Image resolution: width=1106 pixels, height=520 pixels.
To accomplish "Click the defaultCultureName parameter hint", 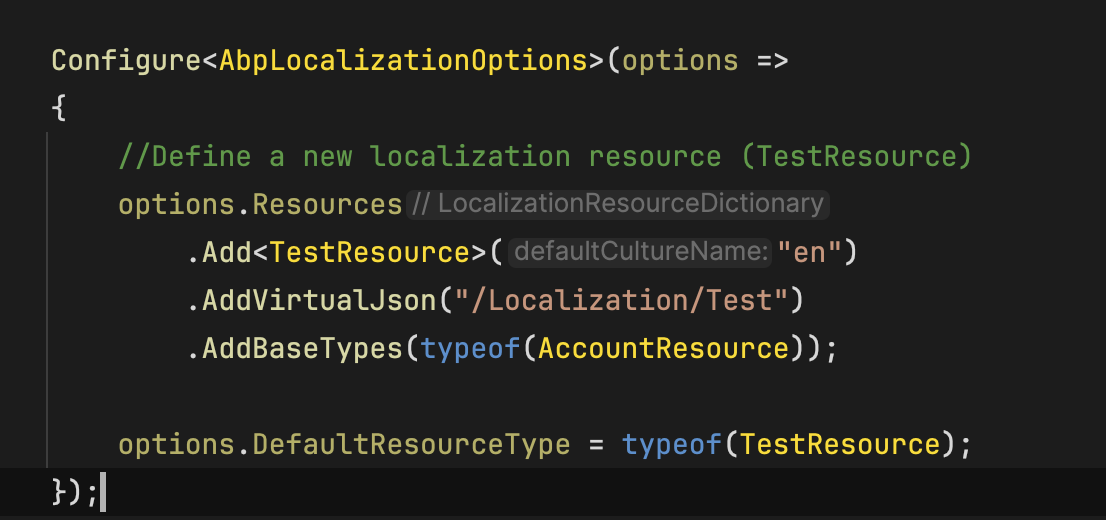I will click(640, 252).
